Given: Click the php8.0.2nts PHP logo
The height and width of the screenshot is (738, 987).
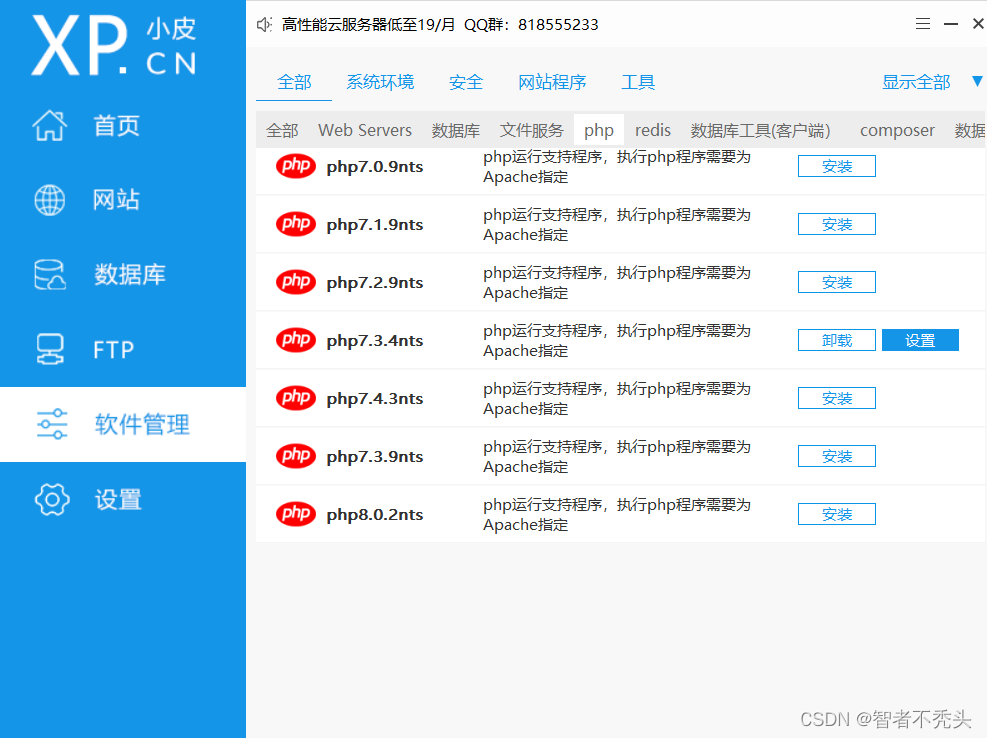Looking at the screenshot, I should 296,514.
